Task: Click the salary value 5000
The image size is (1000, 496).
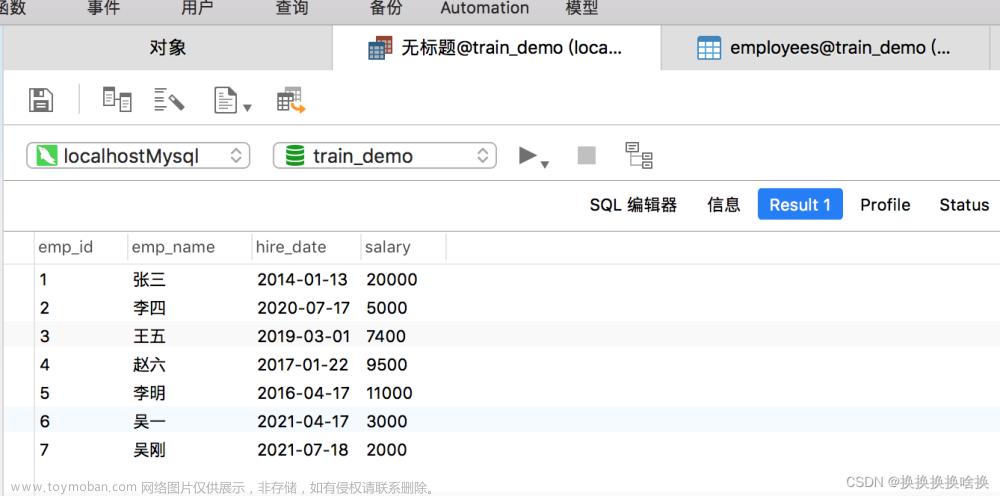Action: tap(386, 308)
